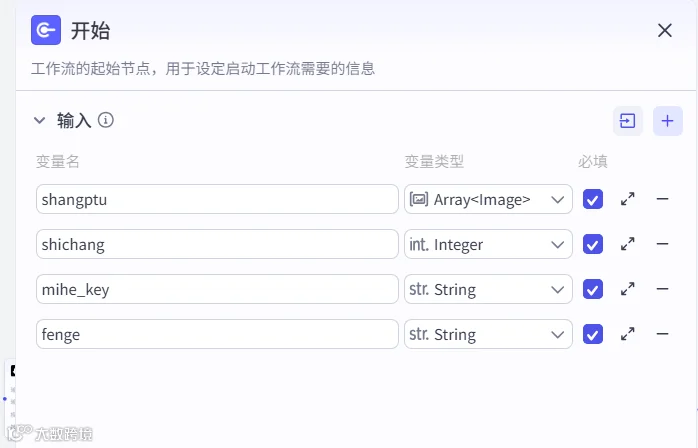Remove the fenge variable row
The image size is (698, 448).
click(x=662, y=334)
